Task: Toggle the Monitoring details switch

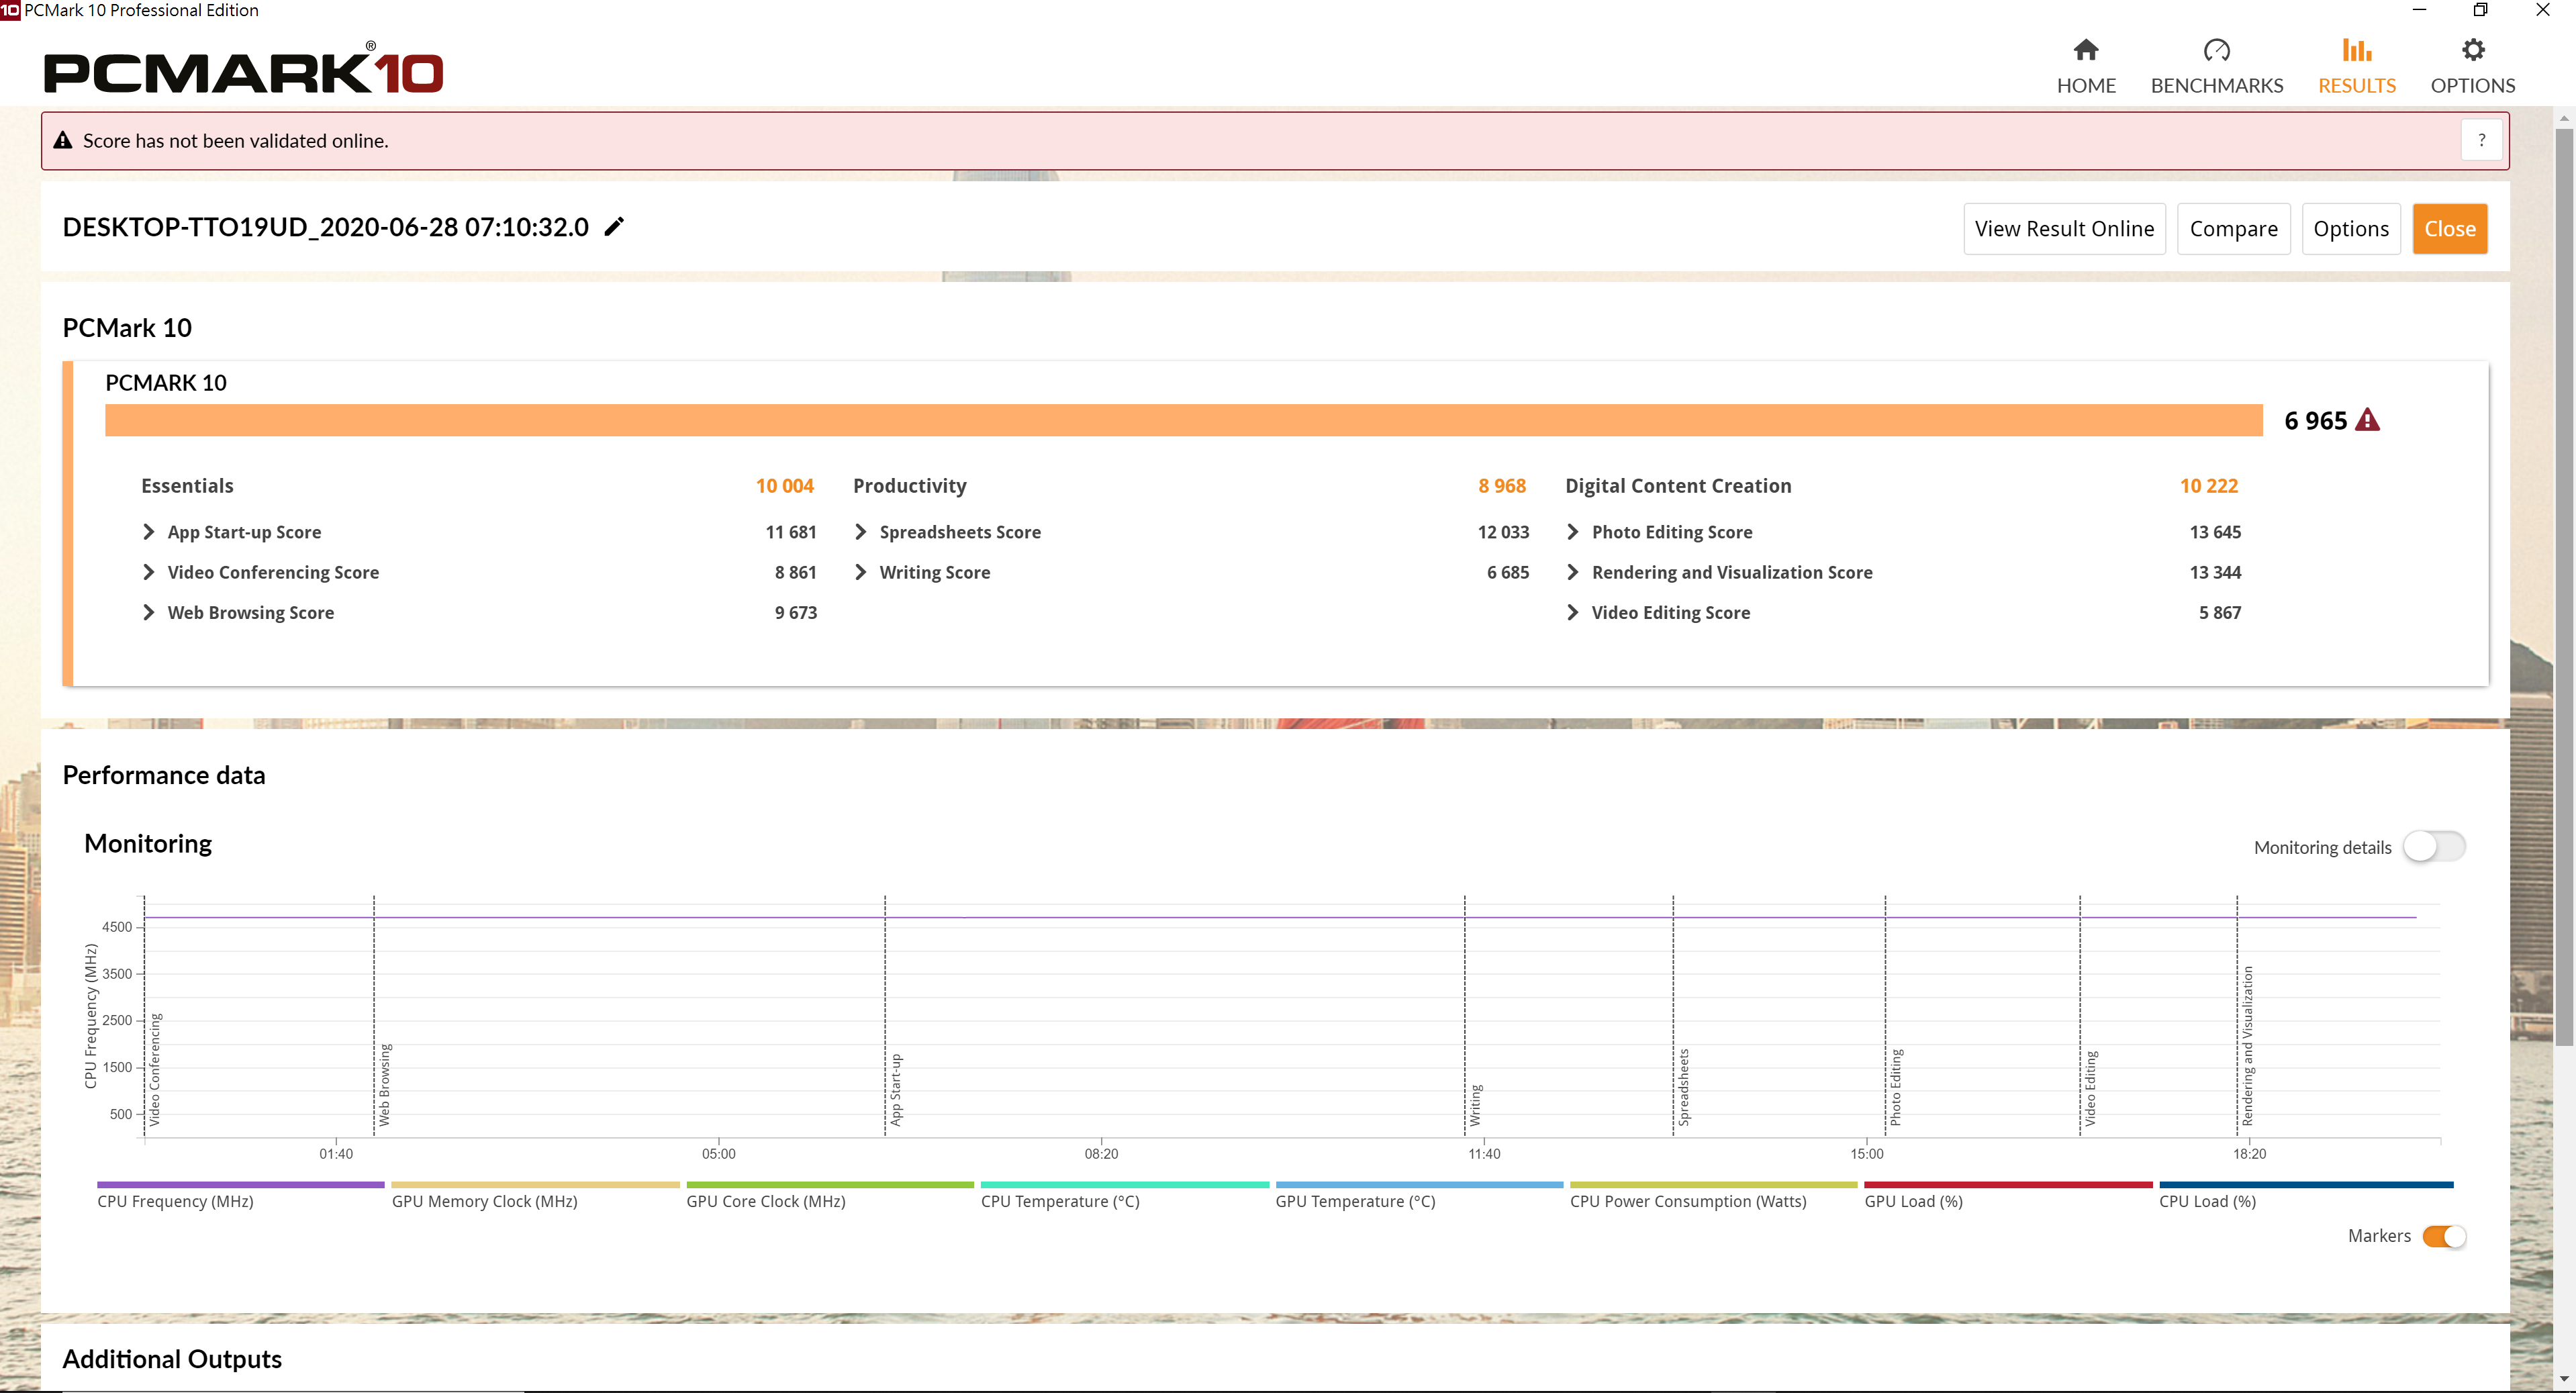Action: (x=2434, y=847)
